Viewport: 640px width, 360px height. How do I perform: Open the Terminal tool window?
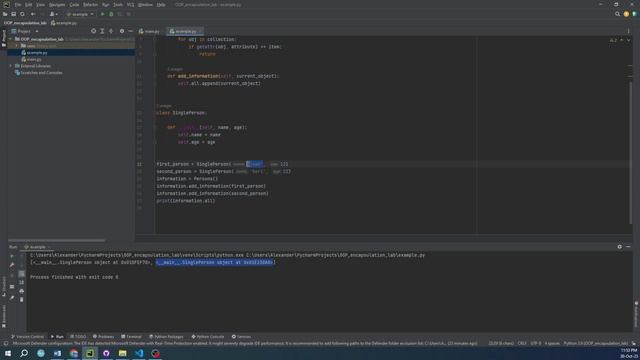coord(131,337)
